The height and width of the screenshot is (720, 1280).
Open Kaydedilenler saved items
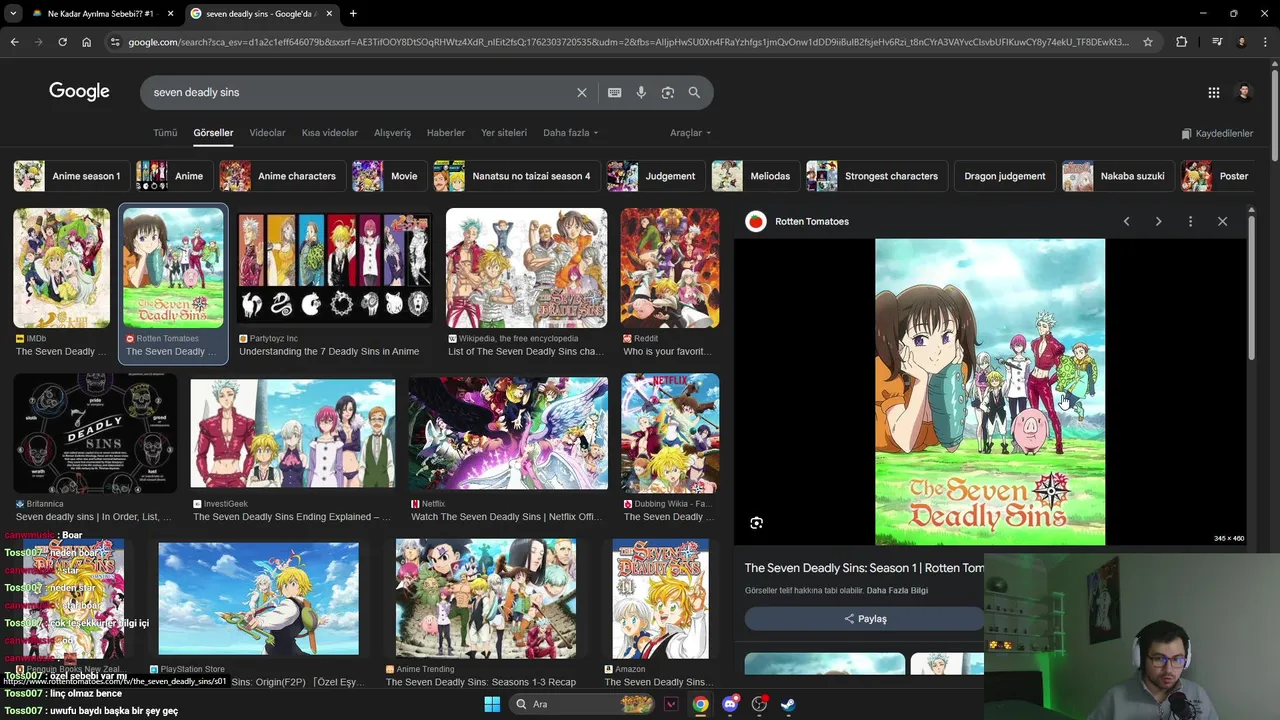1217,133
